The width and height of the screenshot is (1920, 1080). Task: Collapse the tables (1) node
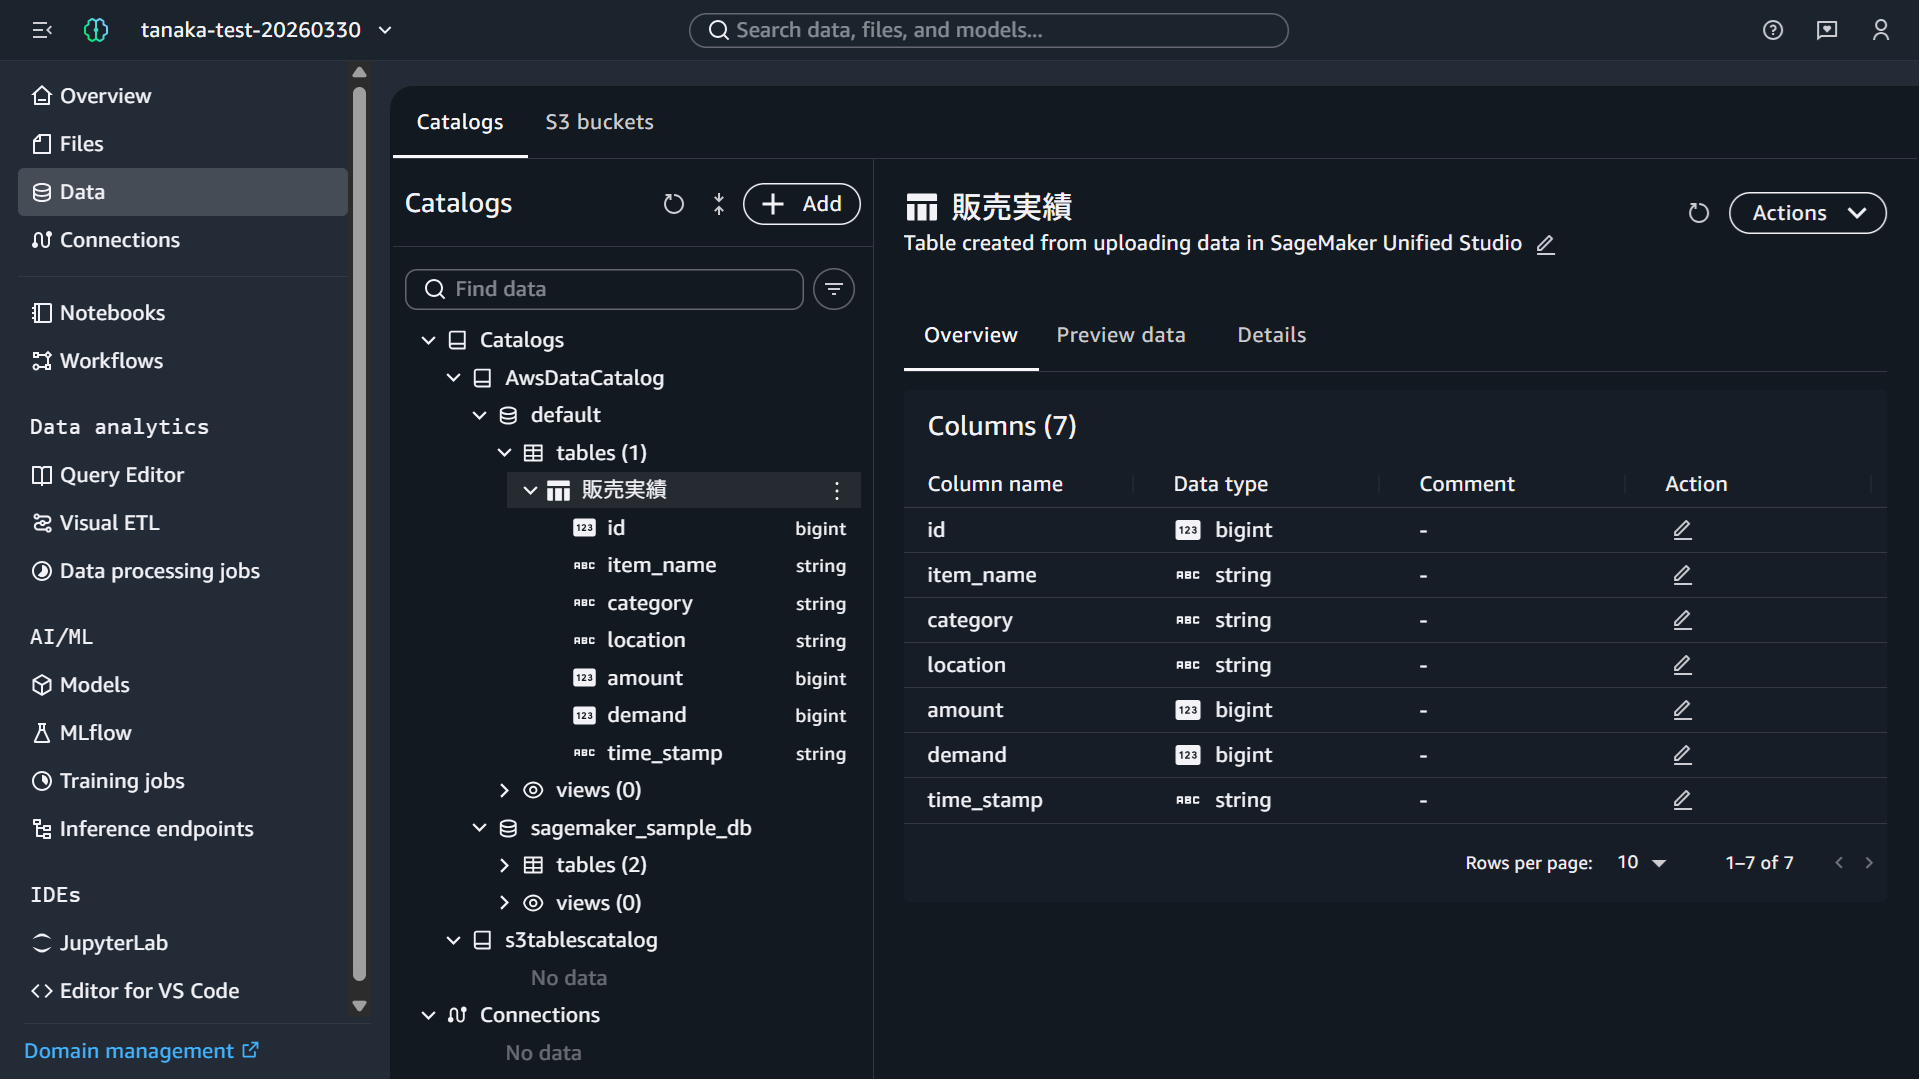pyautogui.click(x=504, y=453)
